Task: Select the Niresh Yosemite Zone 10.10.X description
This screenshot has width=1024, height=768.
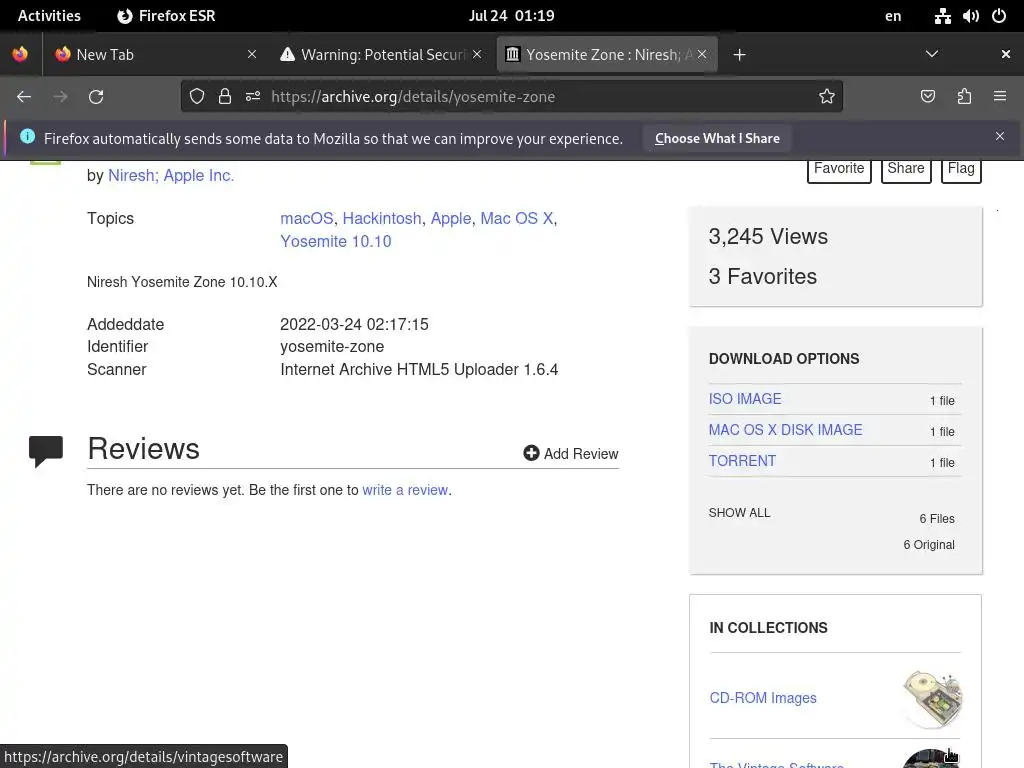Action: [182, 281]
